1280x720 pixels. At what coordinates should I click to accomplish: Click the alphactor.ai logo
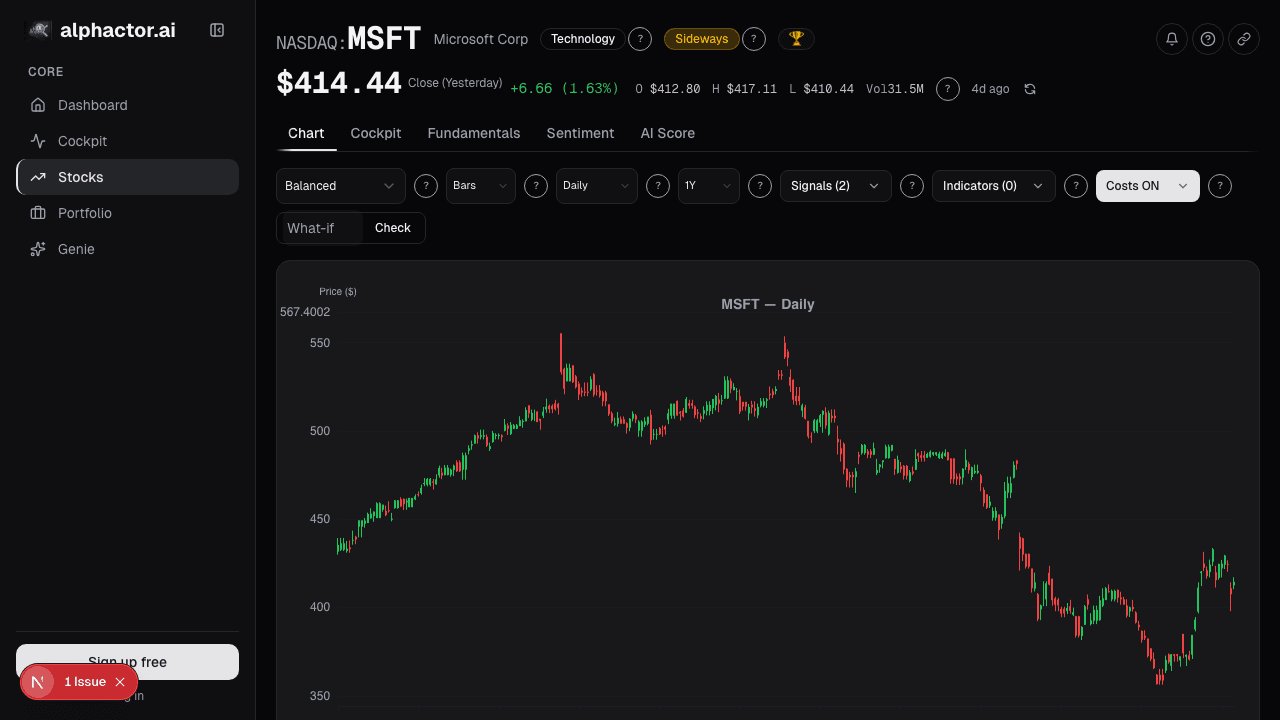tap(100, 30)
